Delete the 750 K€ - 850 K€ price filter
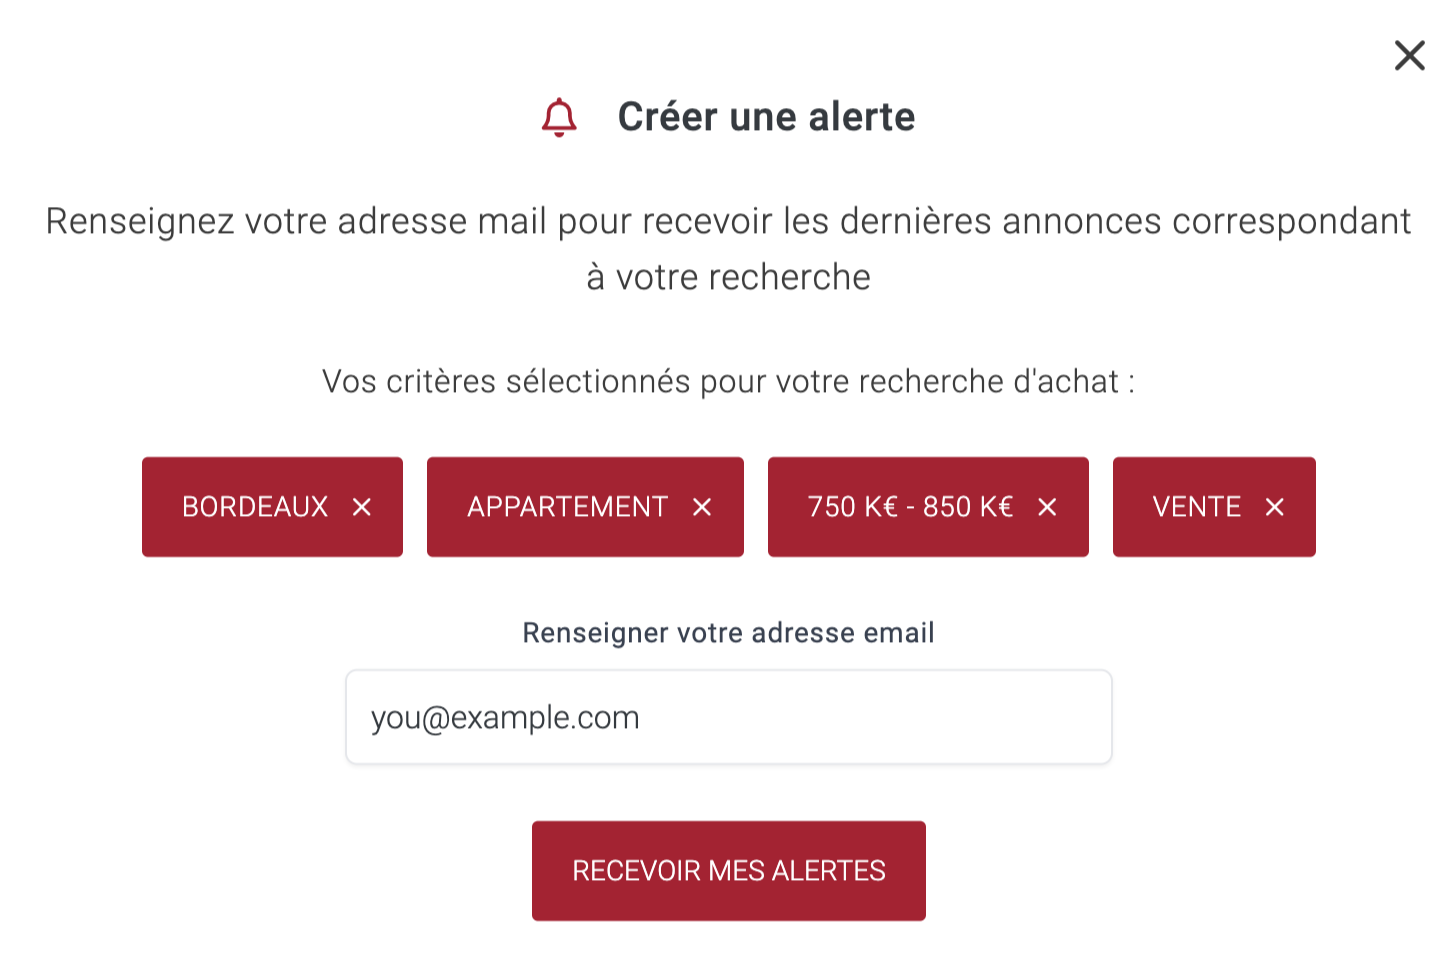 tap(1047, 507)
